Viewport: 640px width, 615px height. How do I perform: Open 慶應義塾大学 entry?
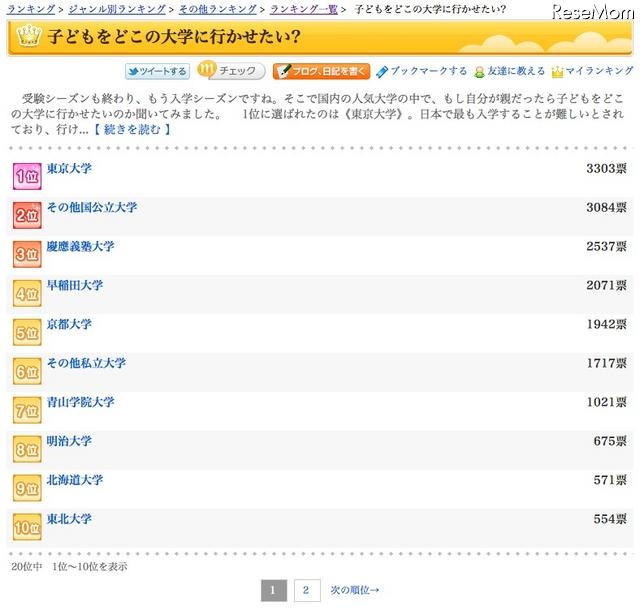(x=80, y=246)
